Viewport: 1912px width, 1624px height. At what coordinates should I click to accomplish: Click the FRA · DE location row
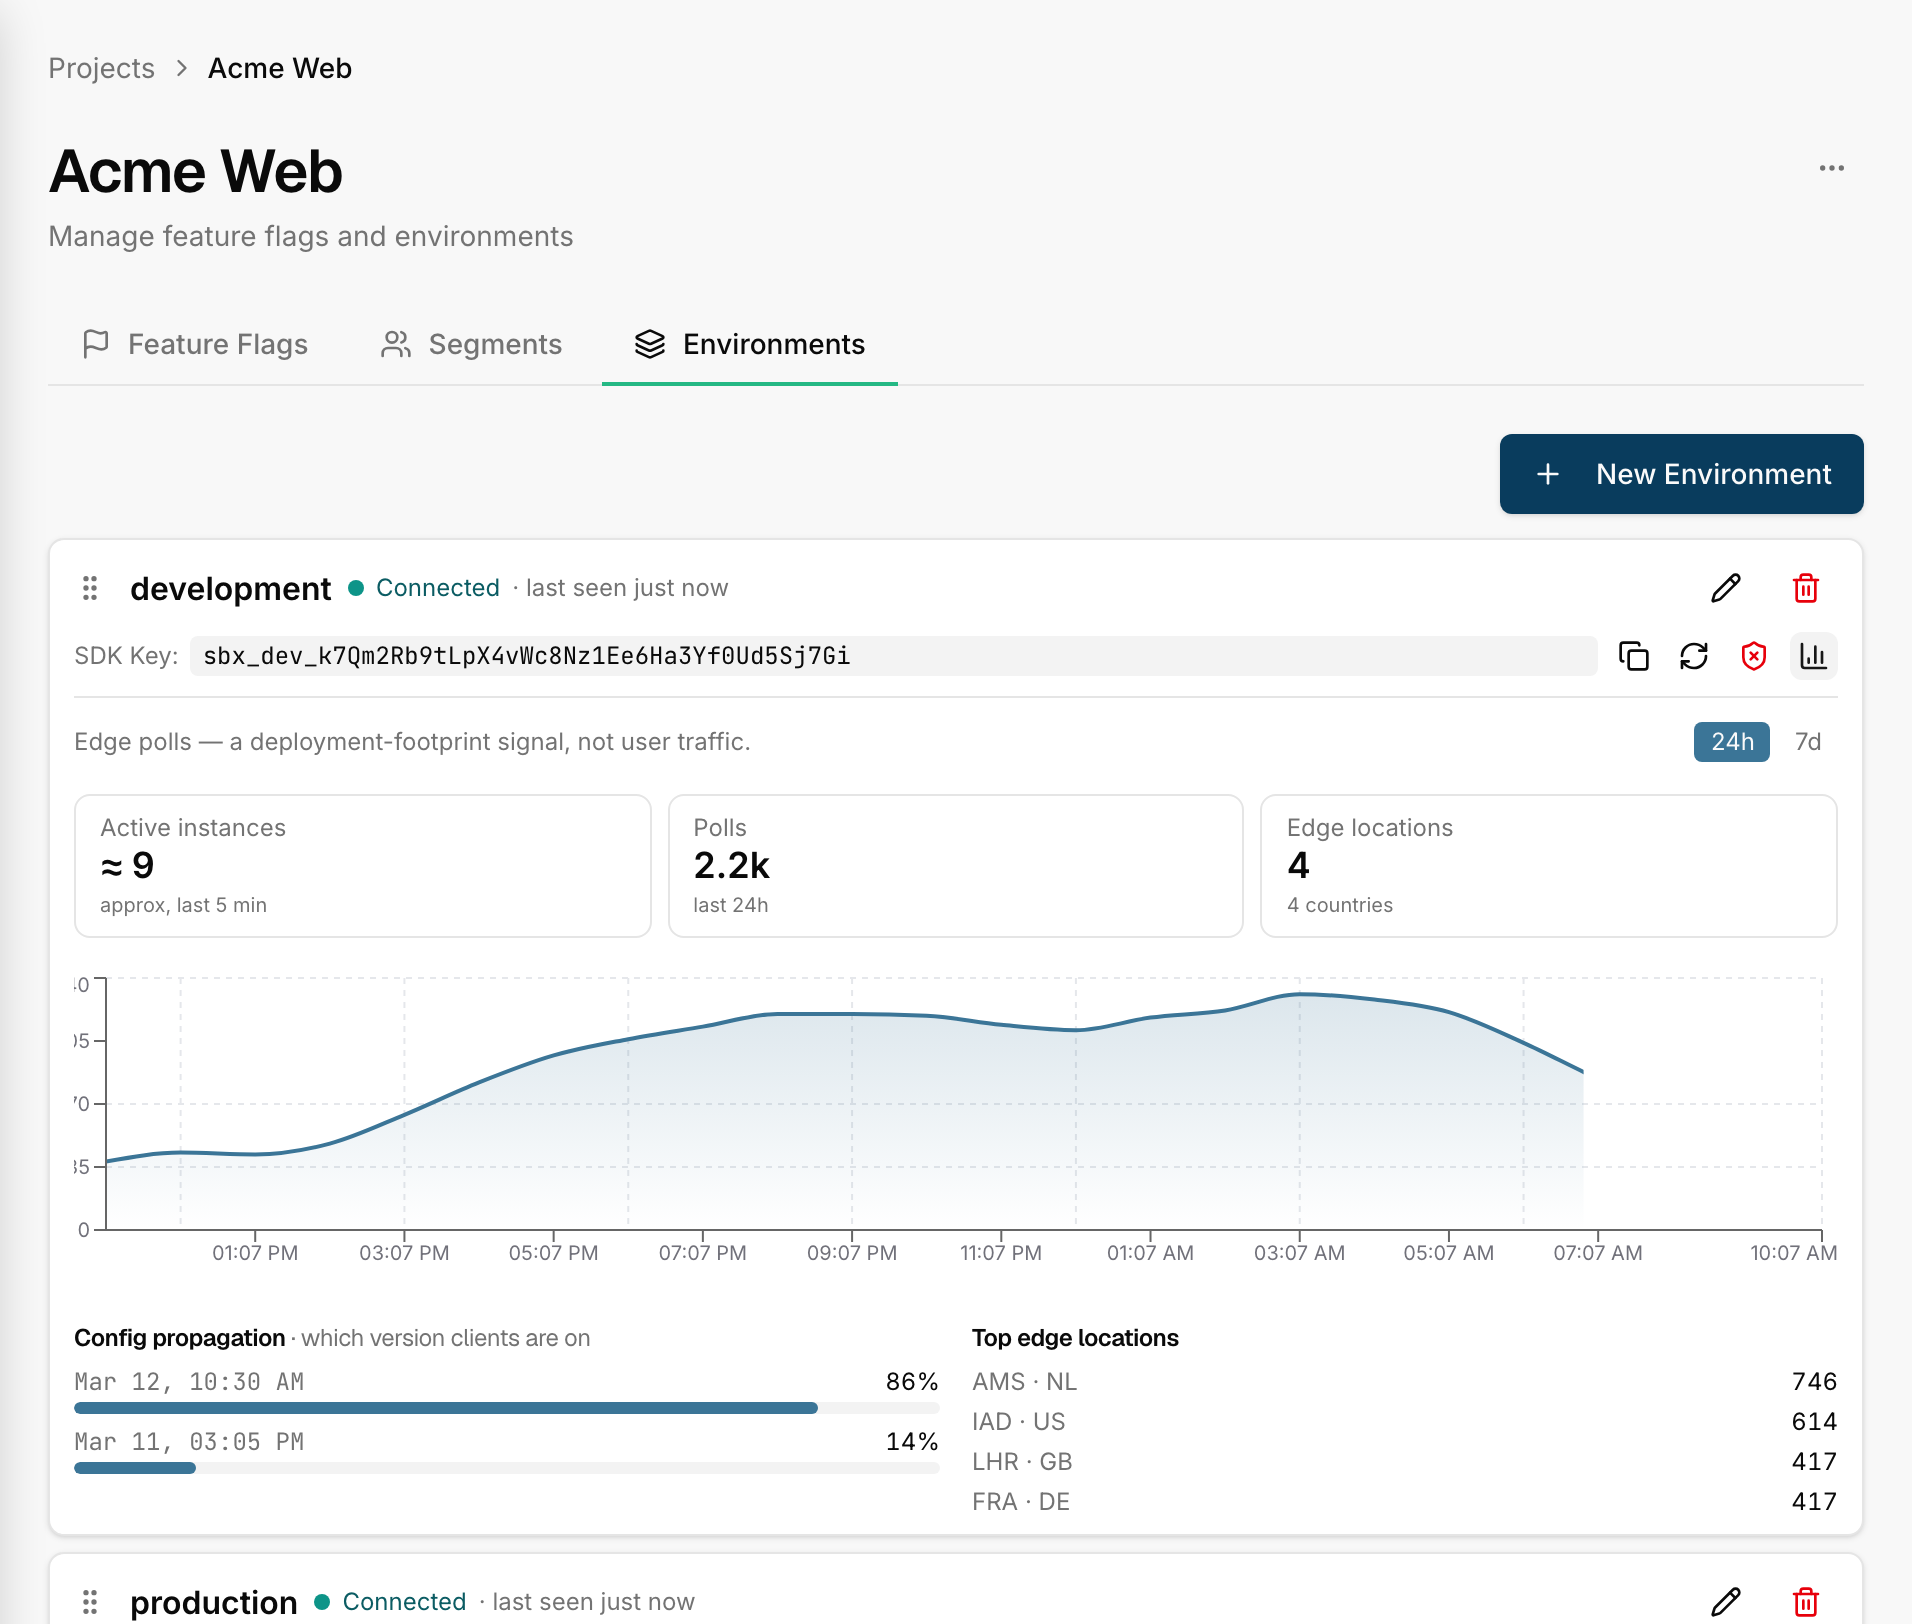point(1405,1502)
